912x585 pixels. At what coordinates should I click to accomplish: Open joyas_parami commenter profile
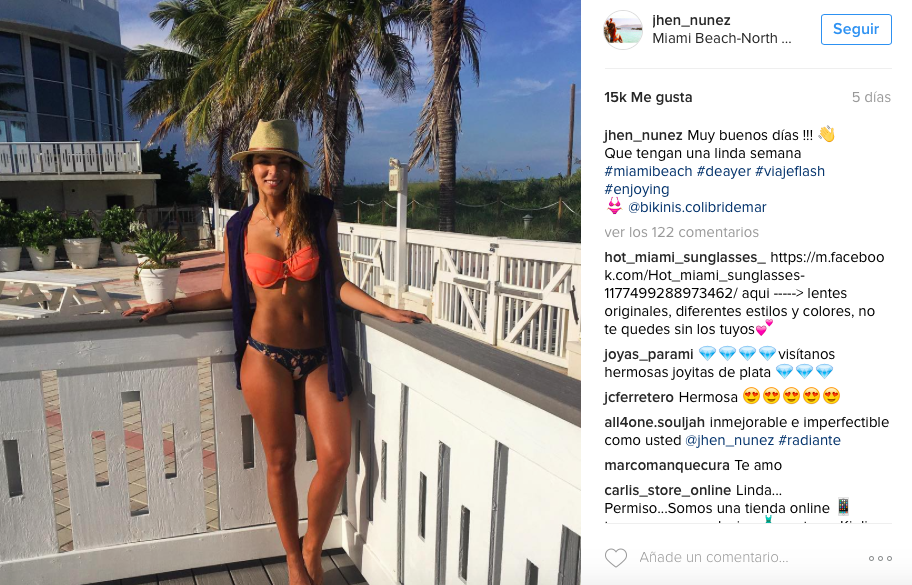point(649,354)
